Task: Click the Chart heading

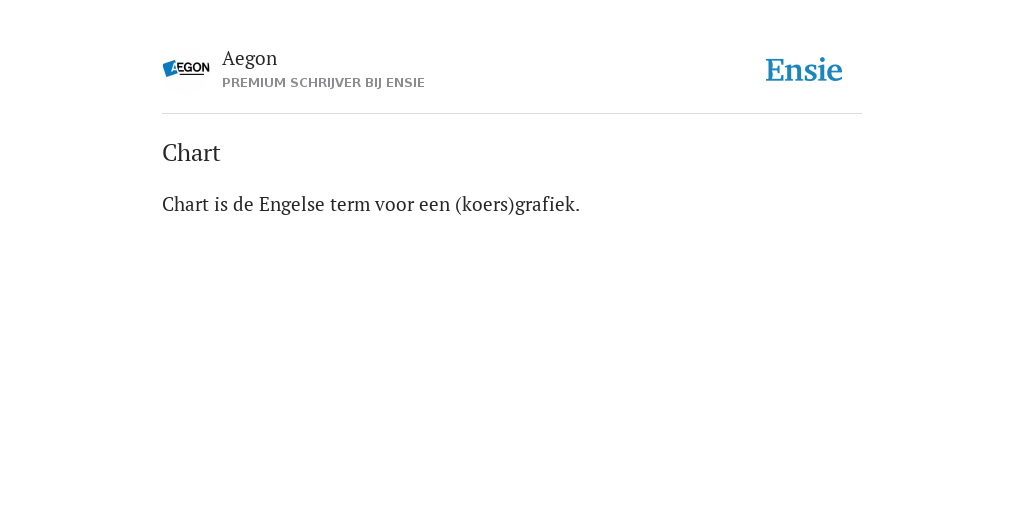Action: coord(191,153)
